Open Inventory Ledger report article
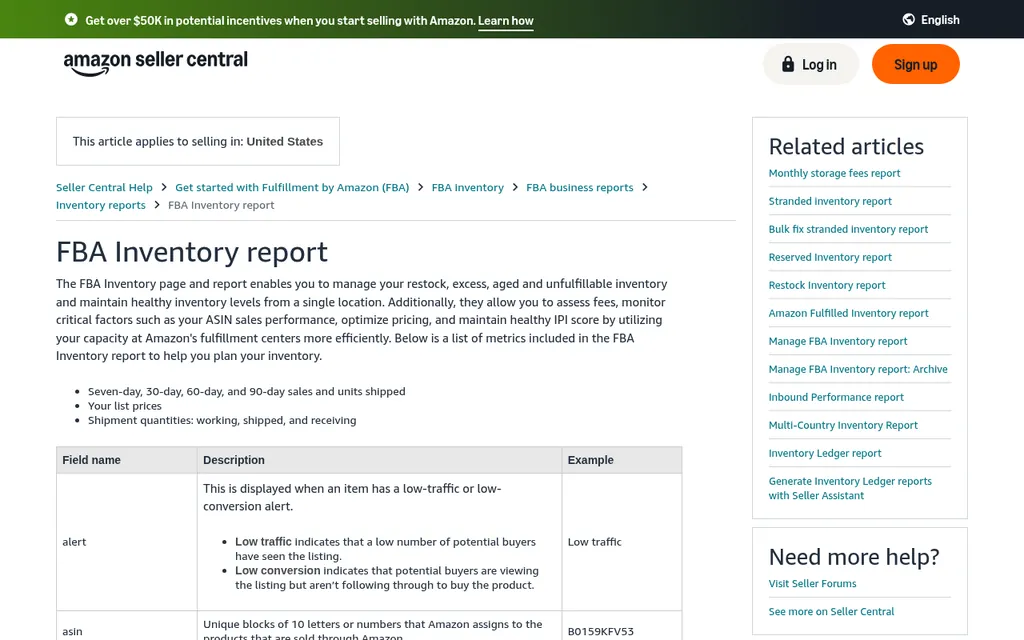The width and height of the screenshot is (1024, 640). [x=824, y=454]
